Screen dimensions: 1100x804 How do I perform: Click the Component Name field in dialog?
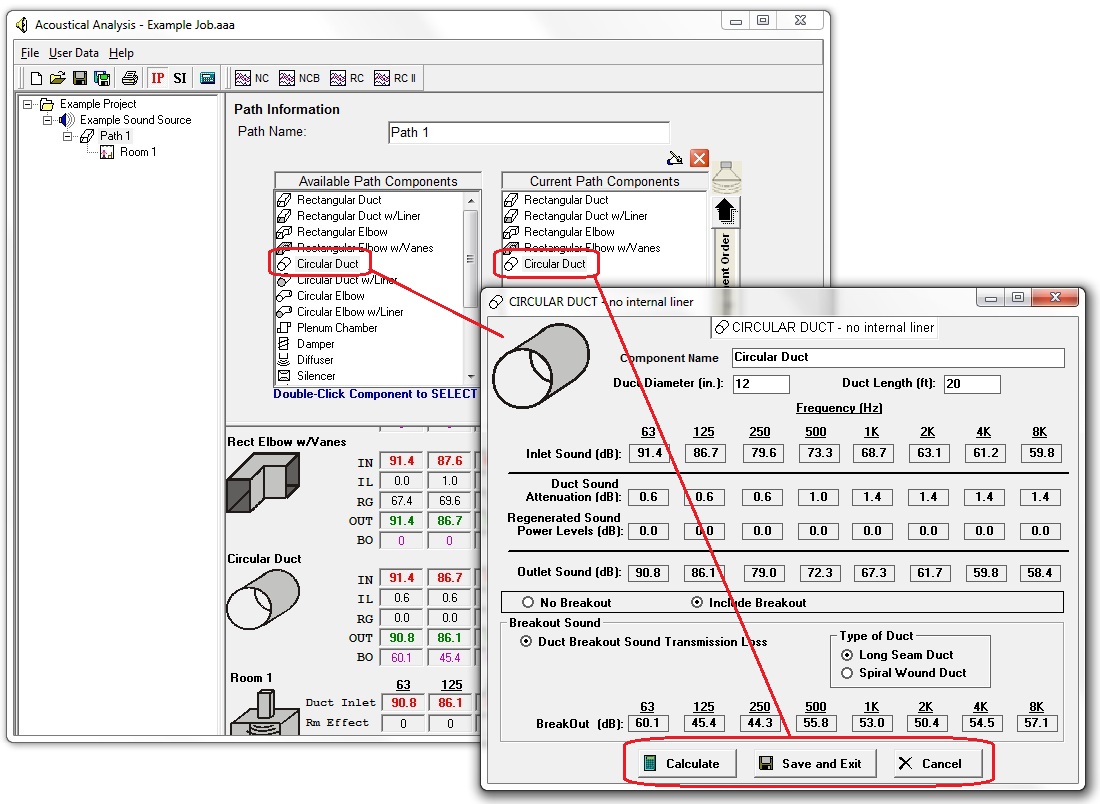click(x=898, y=358)
